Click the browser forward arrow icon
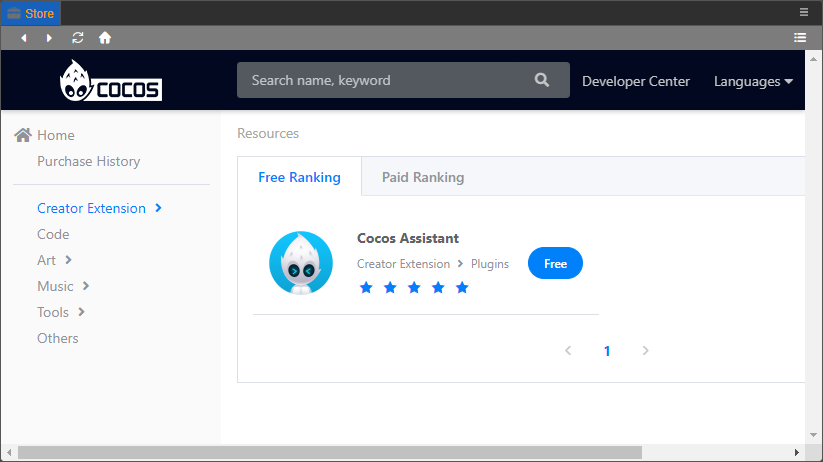The image size is (823, 462). coord(50,38)
